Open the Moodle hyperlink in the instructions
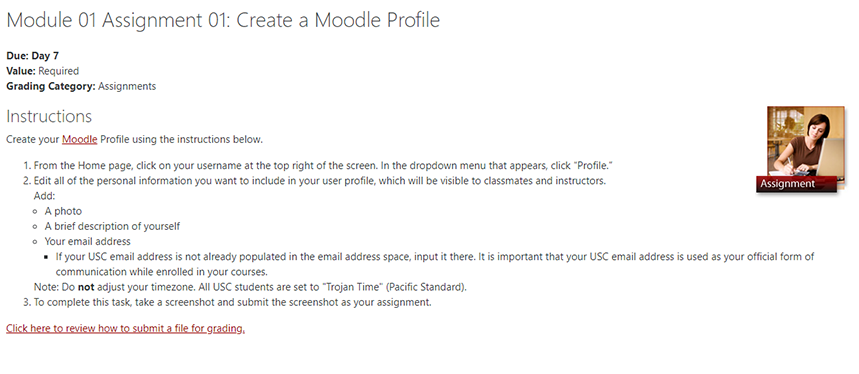Image resolution: width=859 pixels, height=374 pixels. click(x=79, y=139)
